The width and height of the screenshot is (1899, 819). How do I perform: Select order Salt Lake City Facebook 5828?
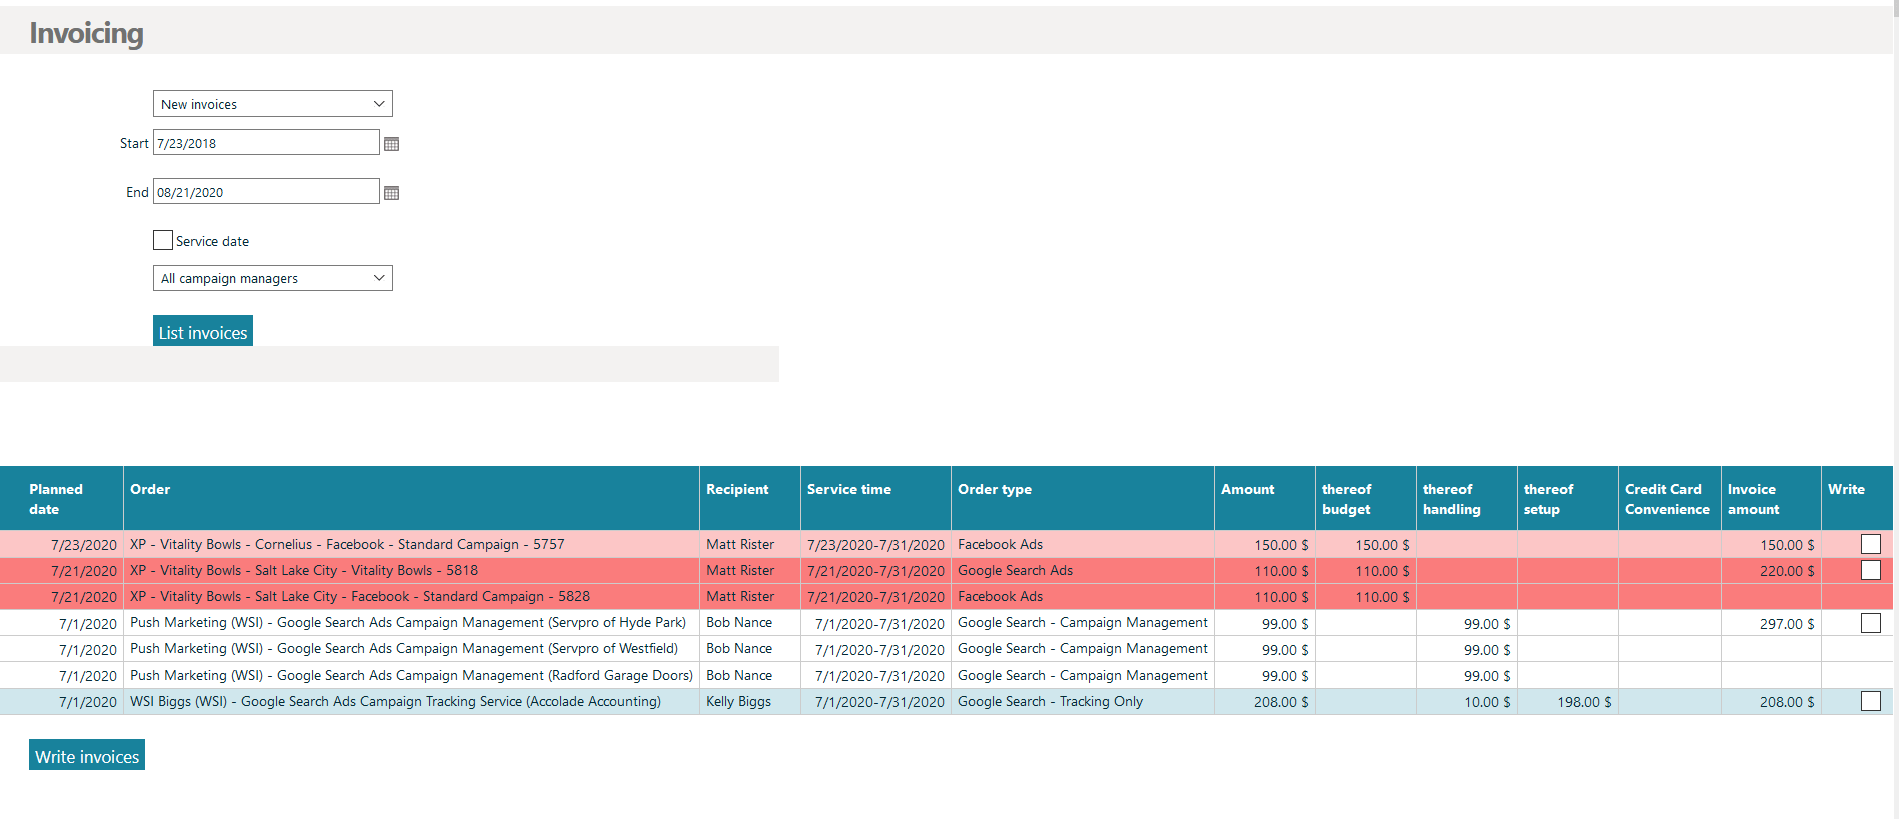point(360,596)
